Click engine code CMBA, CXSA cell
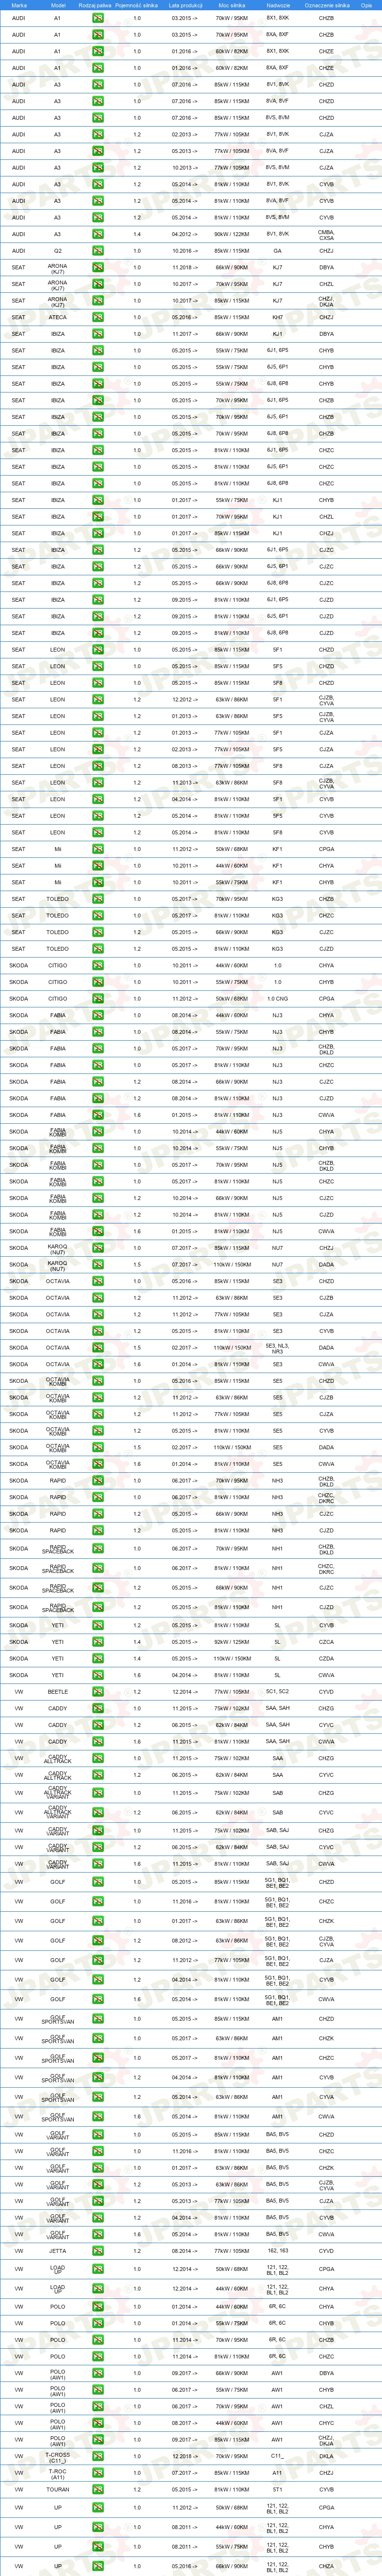The height and width of the screenshot is (2576, 382). point(327,235)
